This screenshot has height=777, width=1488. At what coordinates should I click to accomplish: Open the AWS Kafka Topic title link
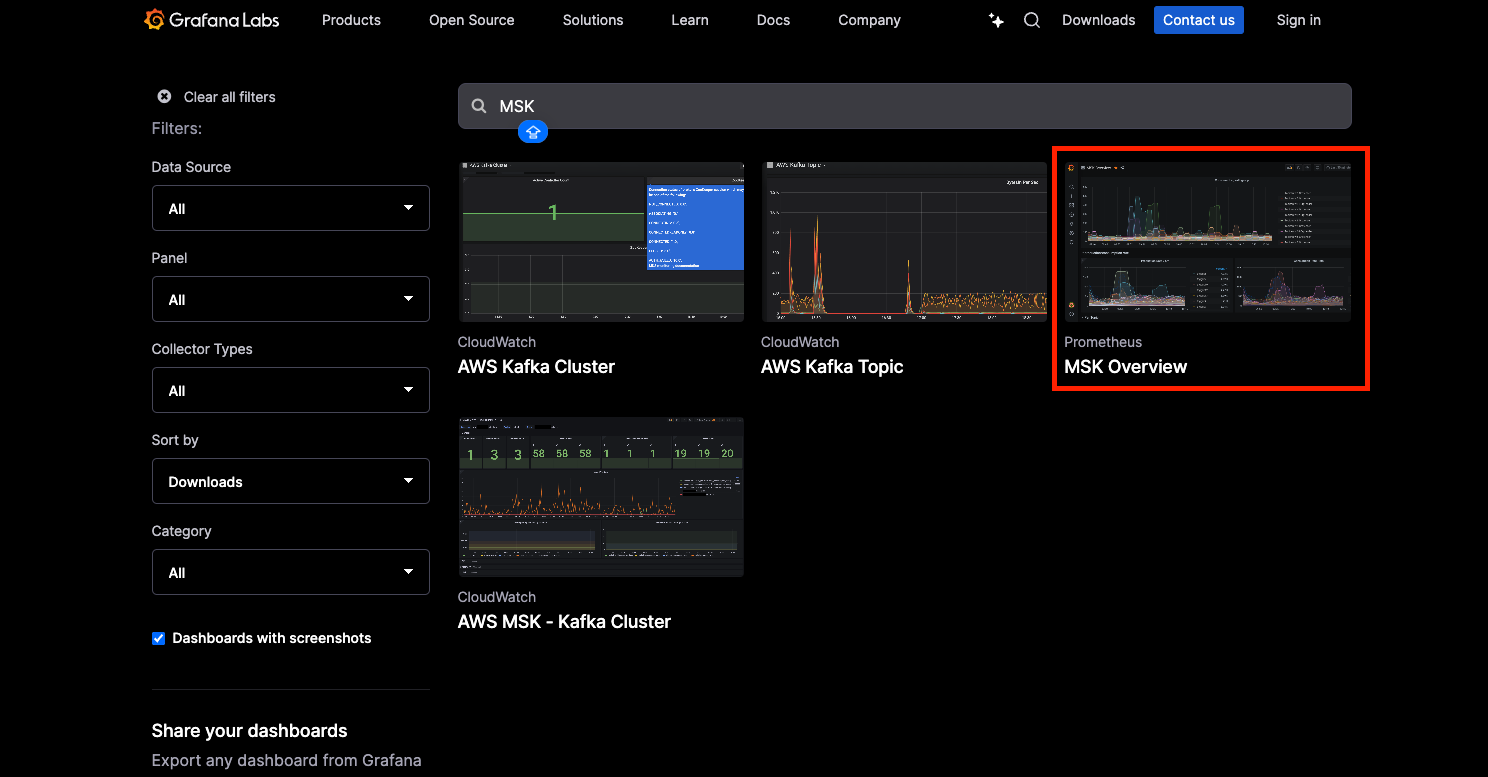(832, 367)
